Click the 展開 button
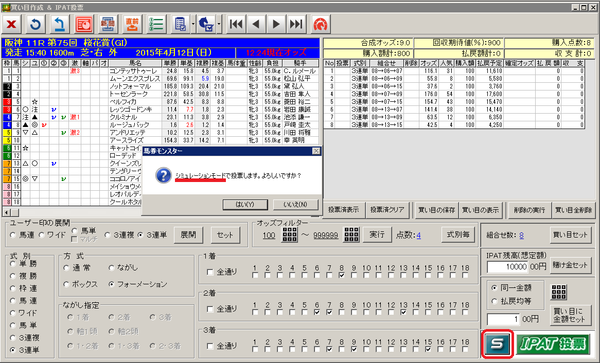600x363 pixels. [x=188, y=234]
